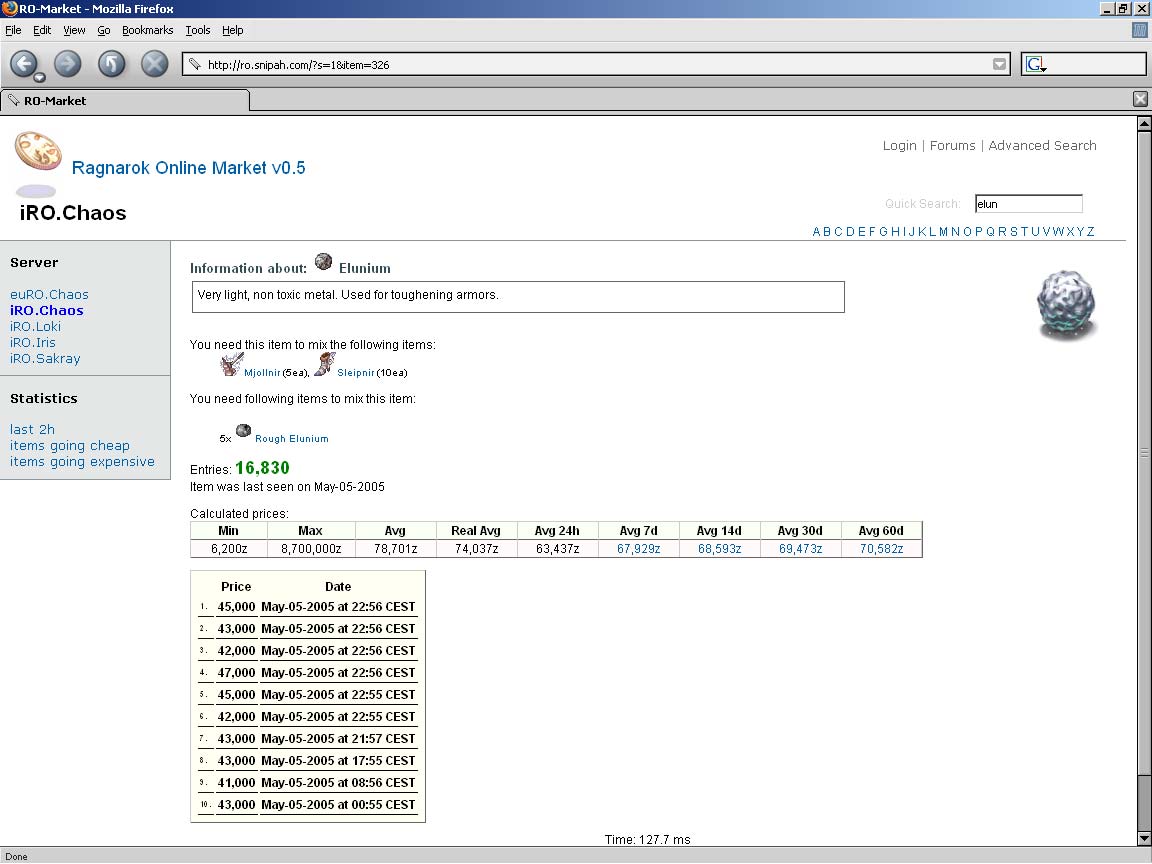Viewport: 1152px width, 864px height.
Task: Open the Tools menu
Action: tap(198, 30)
